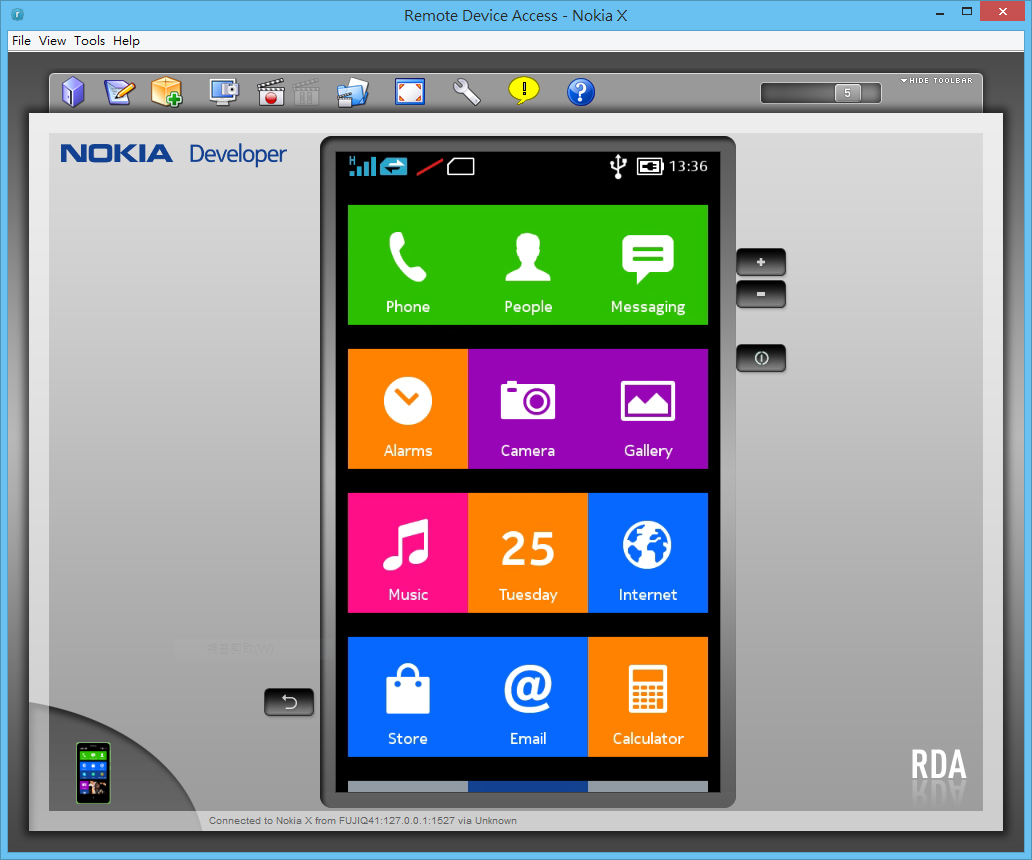Click the phone back arrow button
The height and width of the screenshot is (860, 1032).
tap(289, 702)
